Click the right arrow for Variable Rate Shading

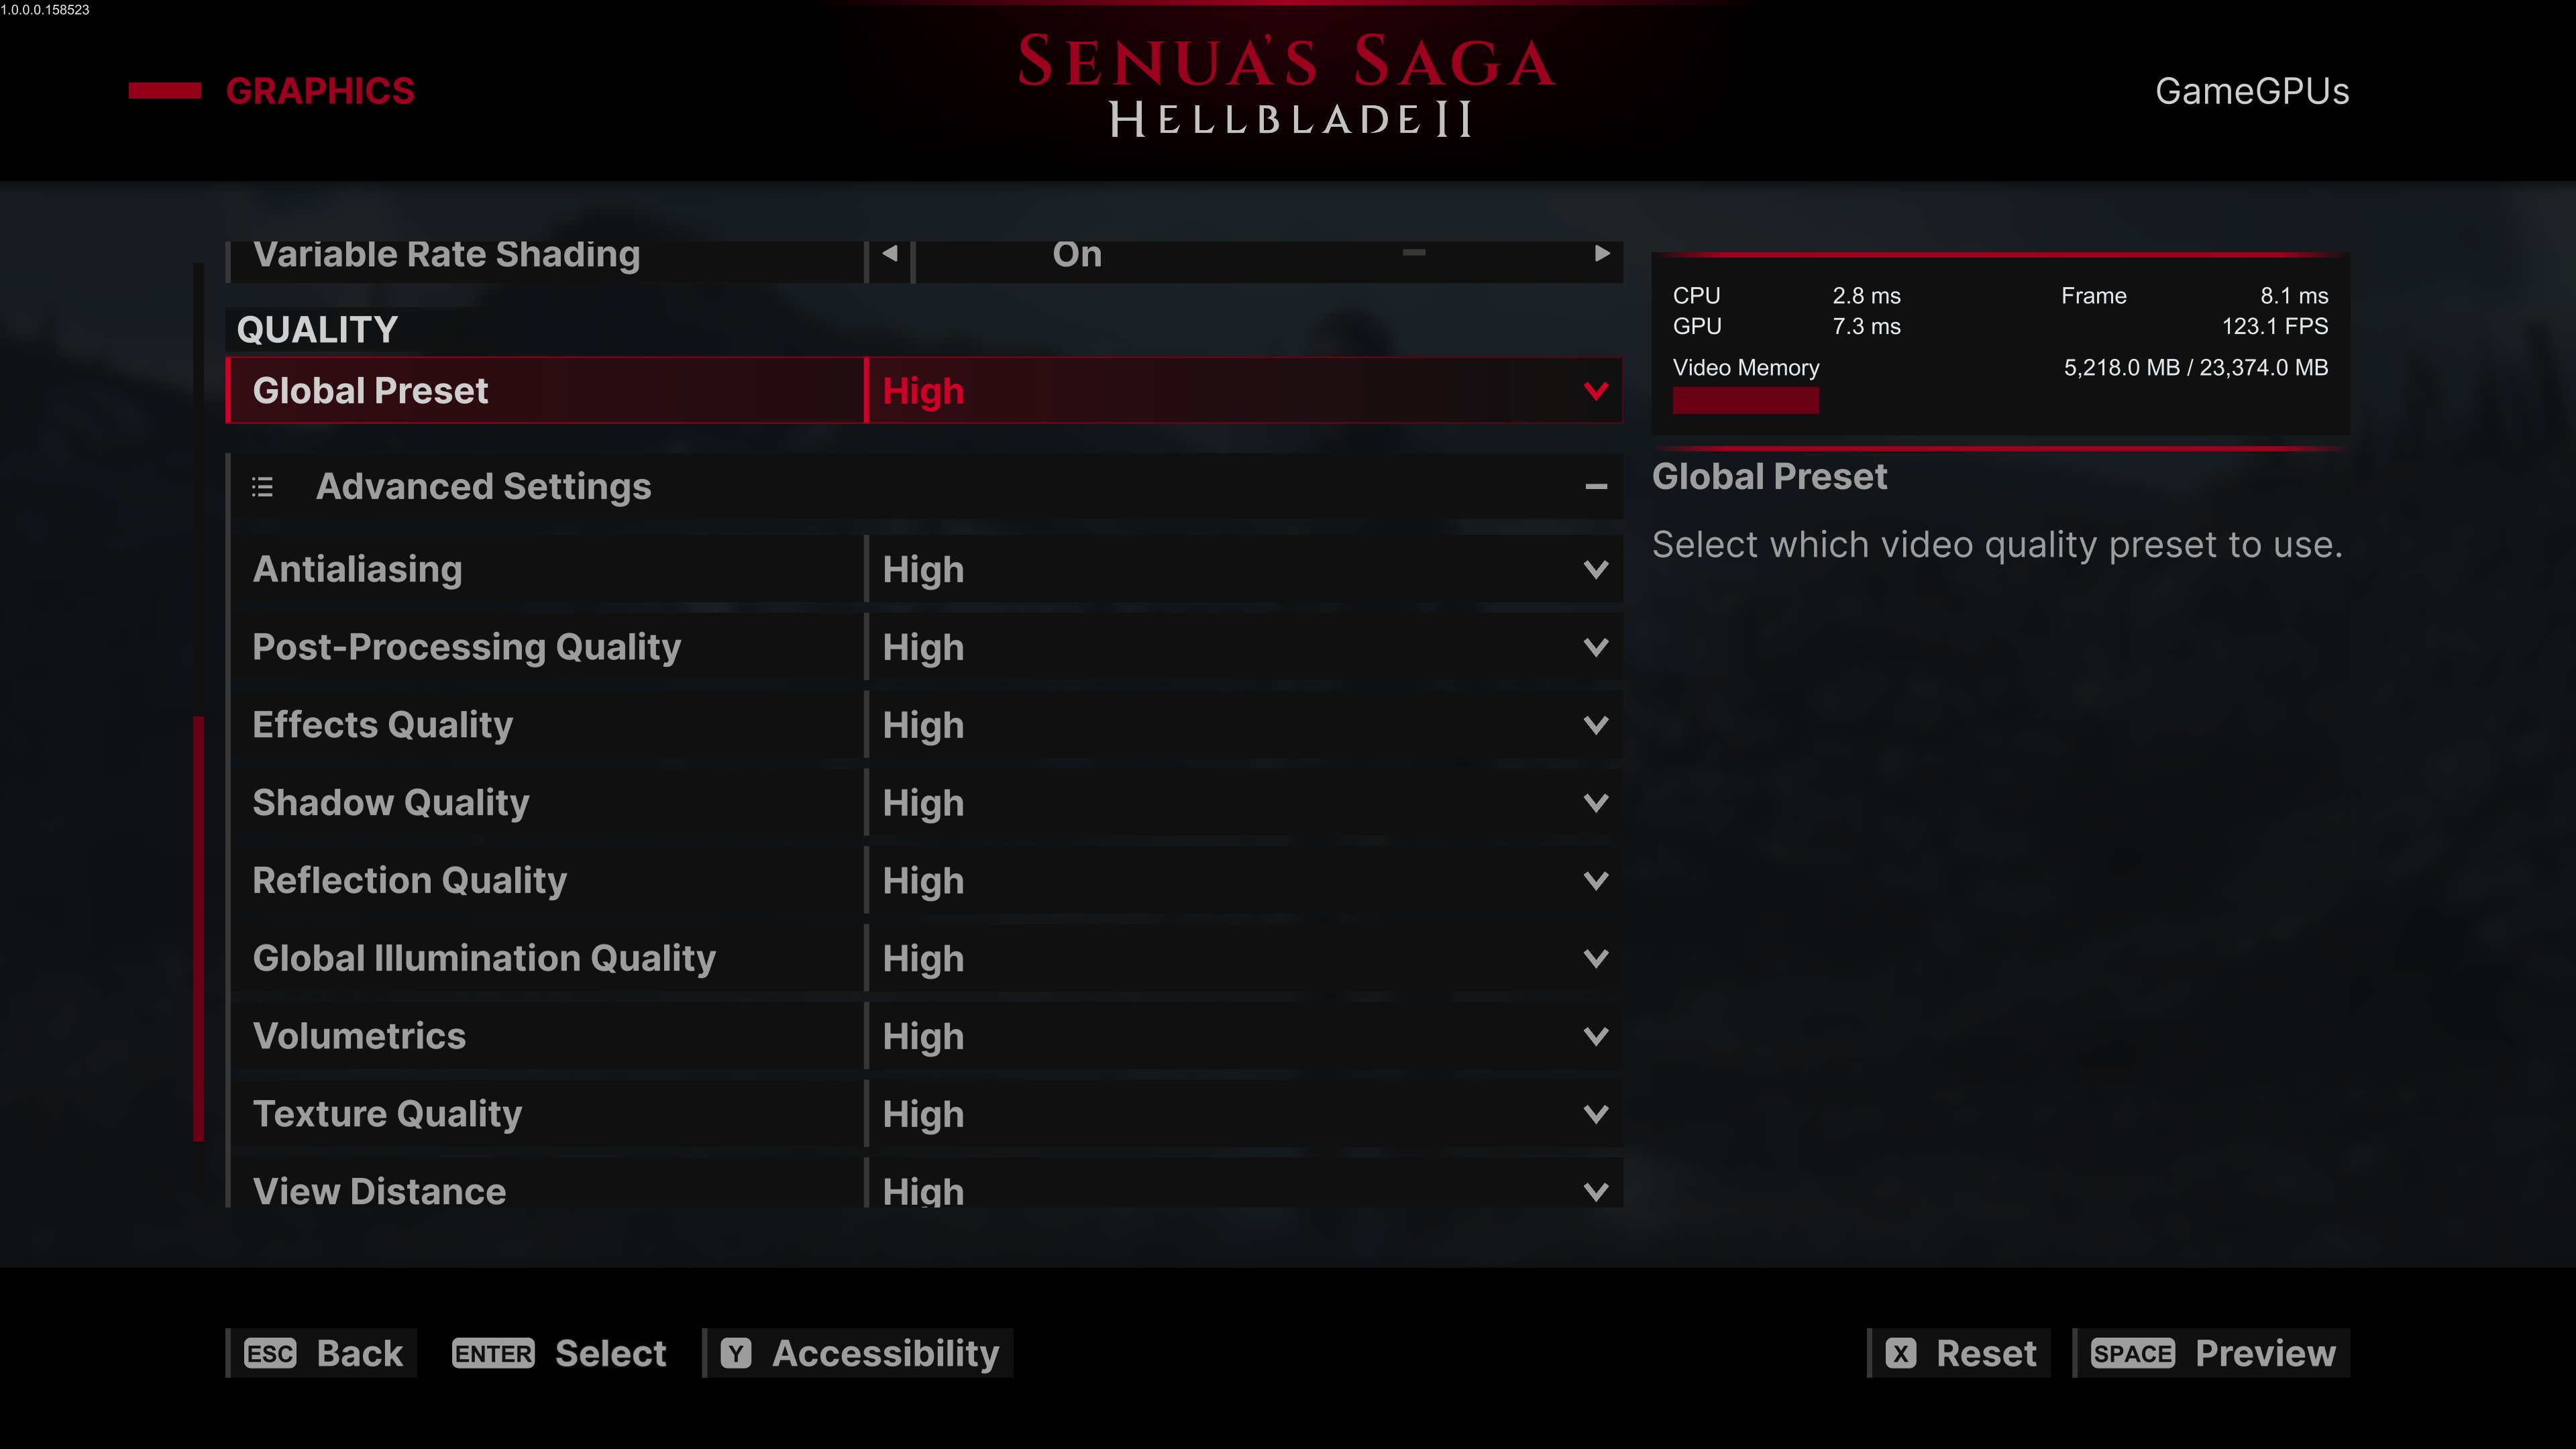point(1601,254)
